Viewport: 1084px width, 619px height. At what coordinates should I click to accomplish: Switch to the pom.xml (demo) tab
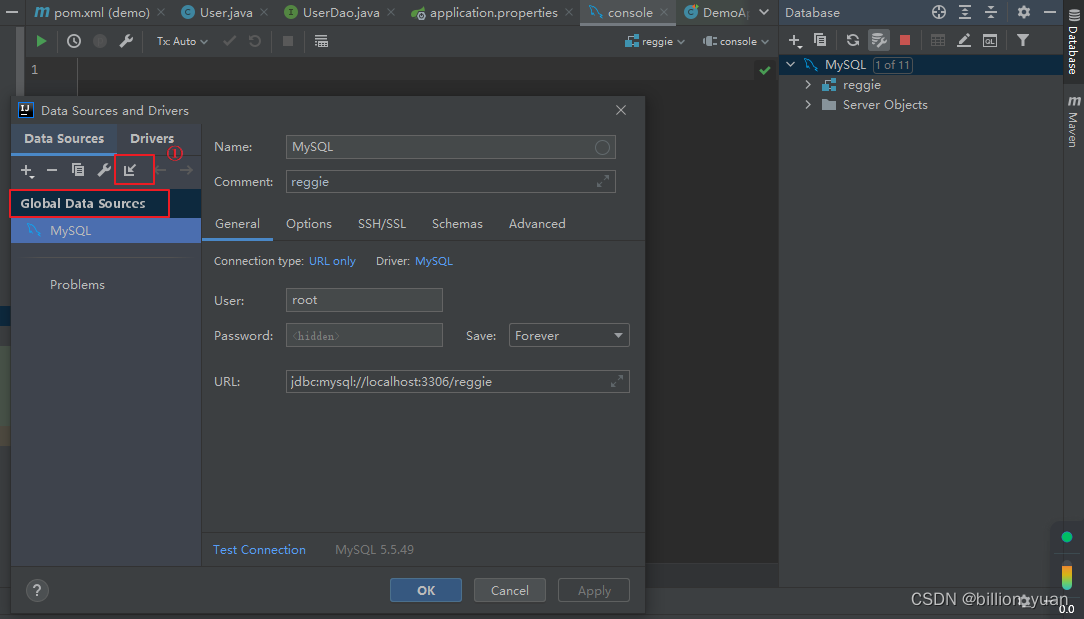pos(102,12)
